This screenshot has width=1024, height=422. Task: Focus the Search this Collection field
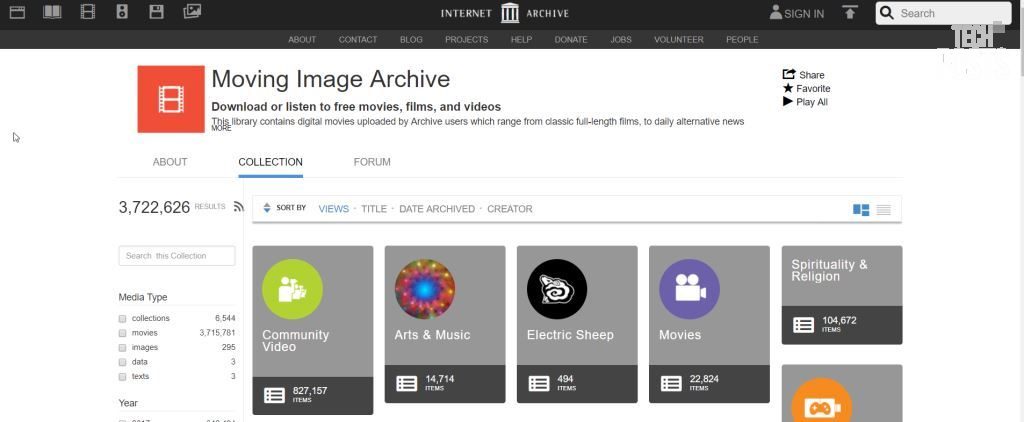pyautogui.click(x=177, y=256)
